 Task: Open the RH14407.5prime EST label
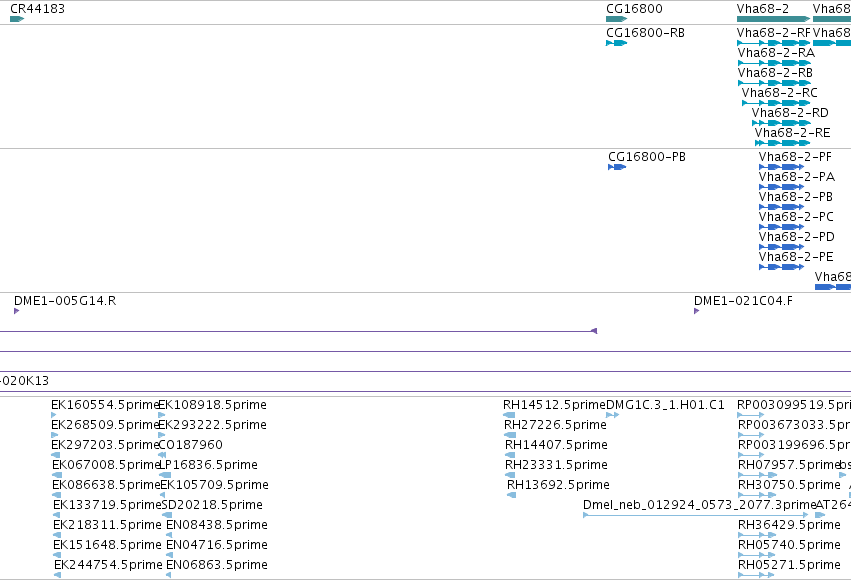click(556, 445)
